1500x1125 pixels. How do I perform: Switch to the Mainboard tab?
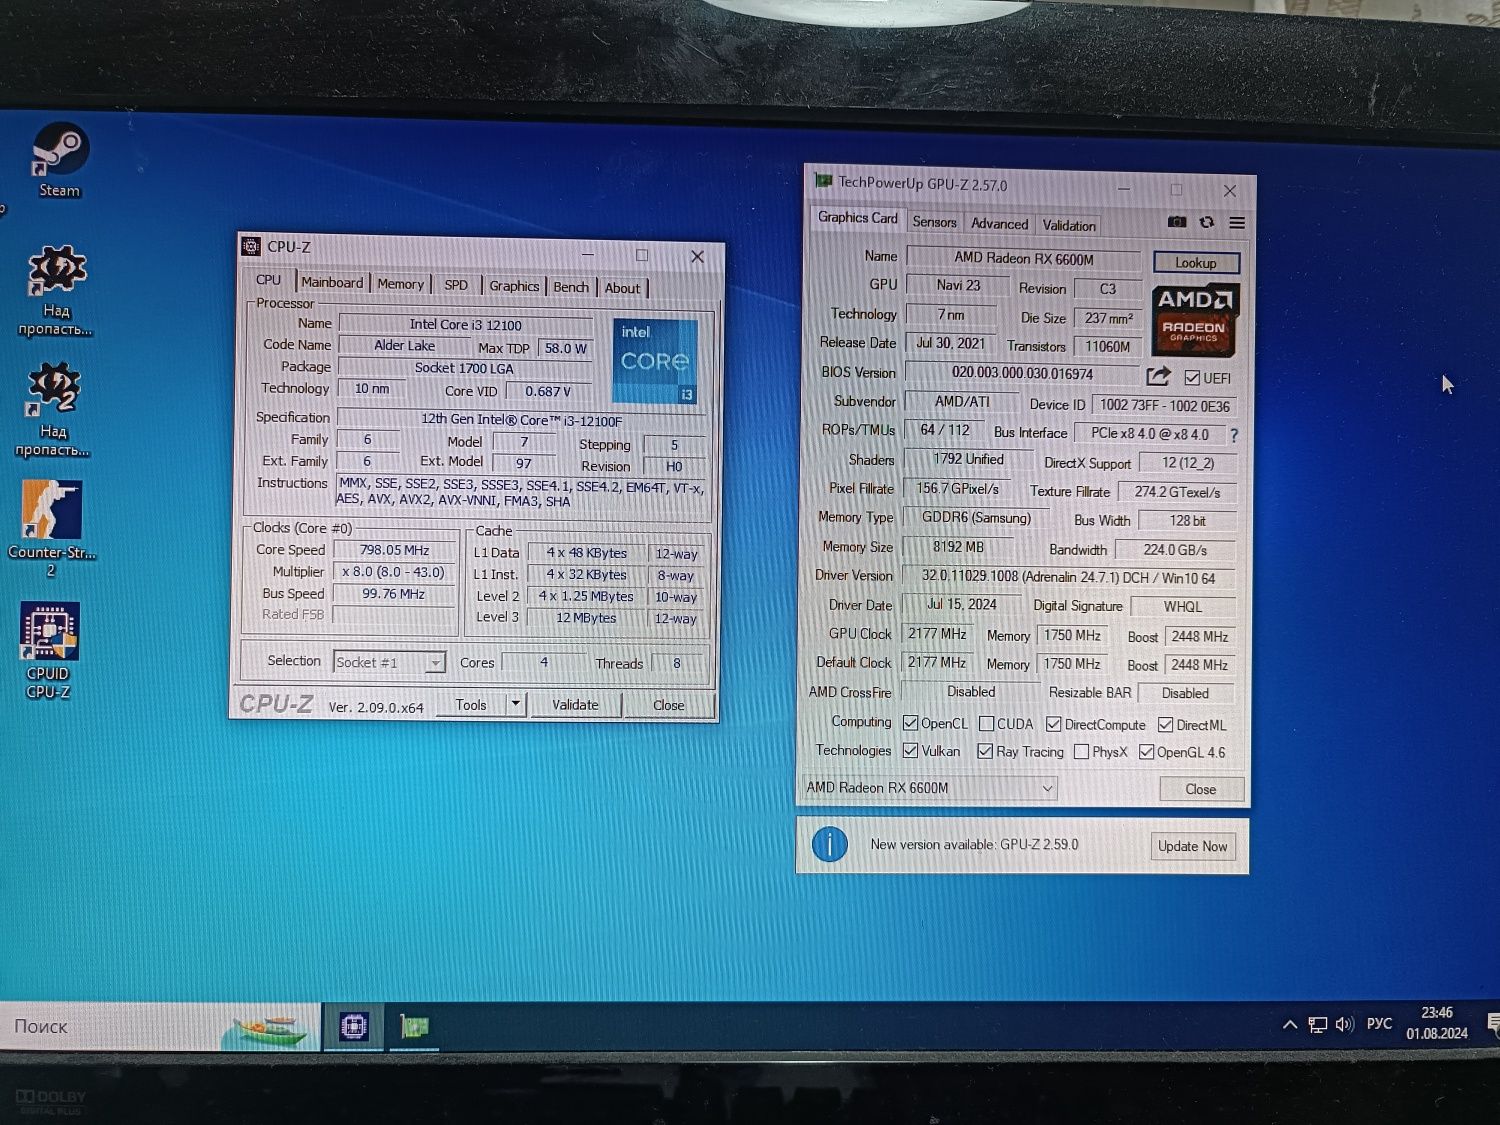point(332,283)
